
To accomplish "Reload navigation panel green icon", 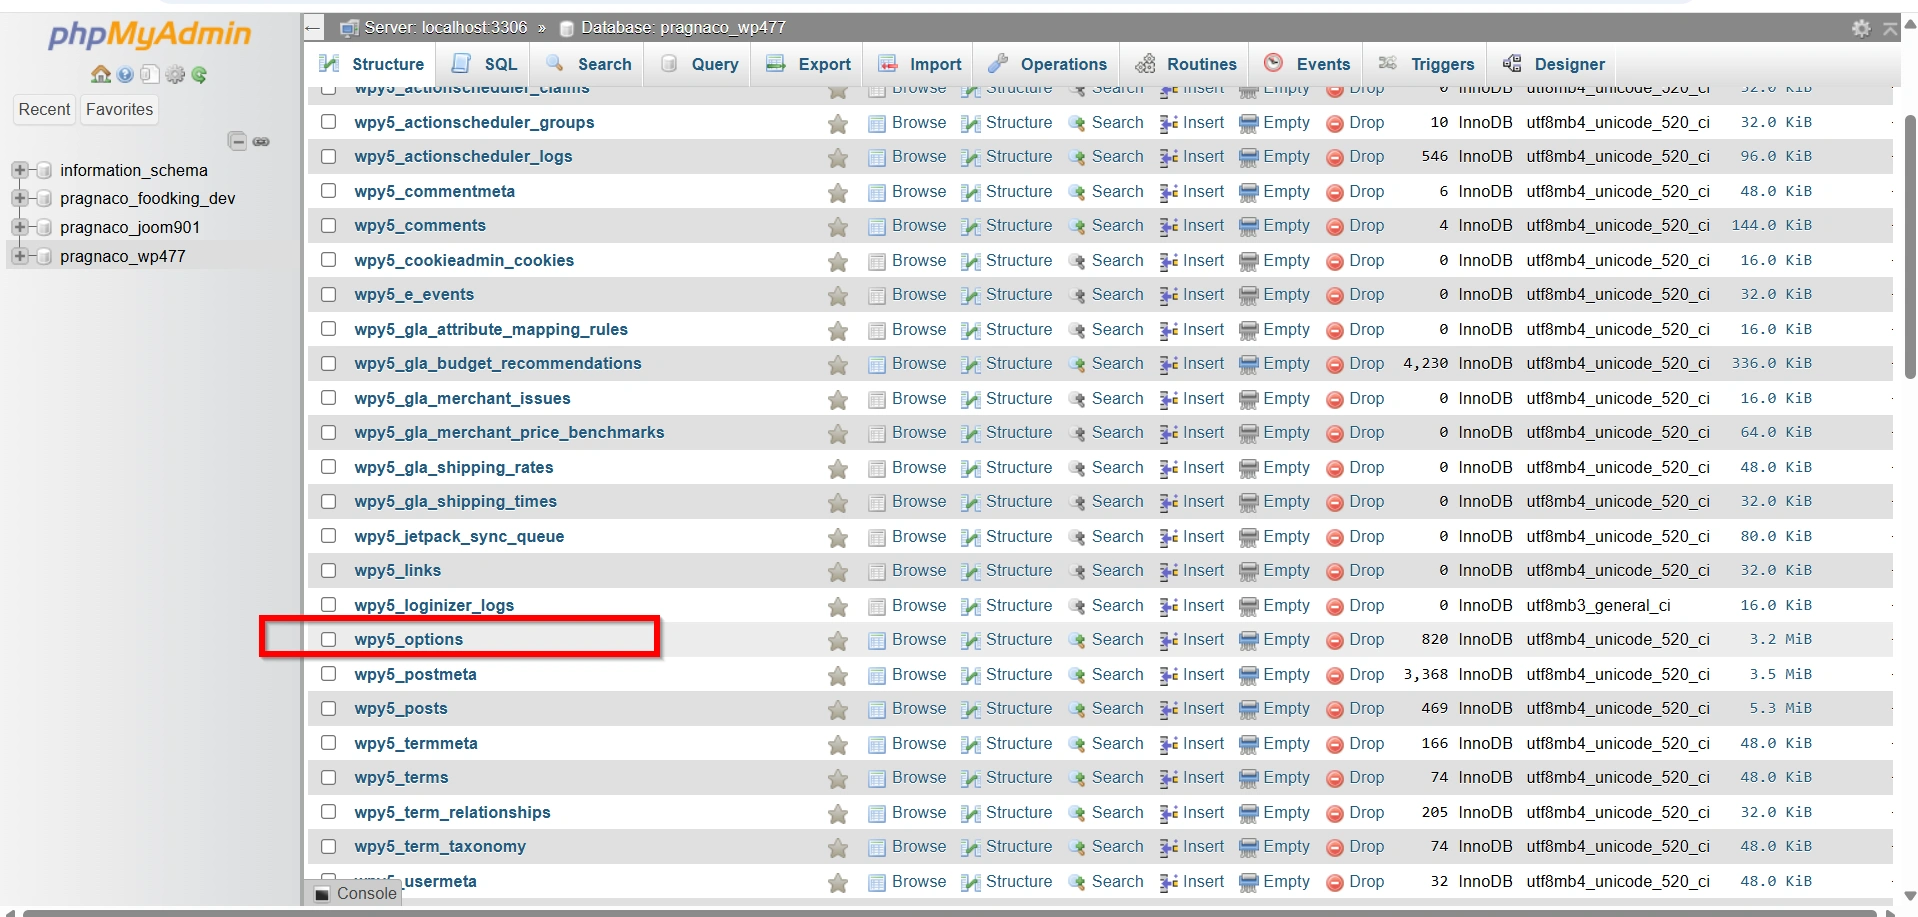I will 199,75.
